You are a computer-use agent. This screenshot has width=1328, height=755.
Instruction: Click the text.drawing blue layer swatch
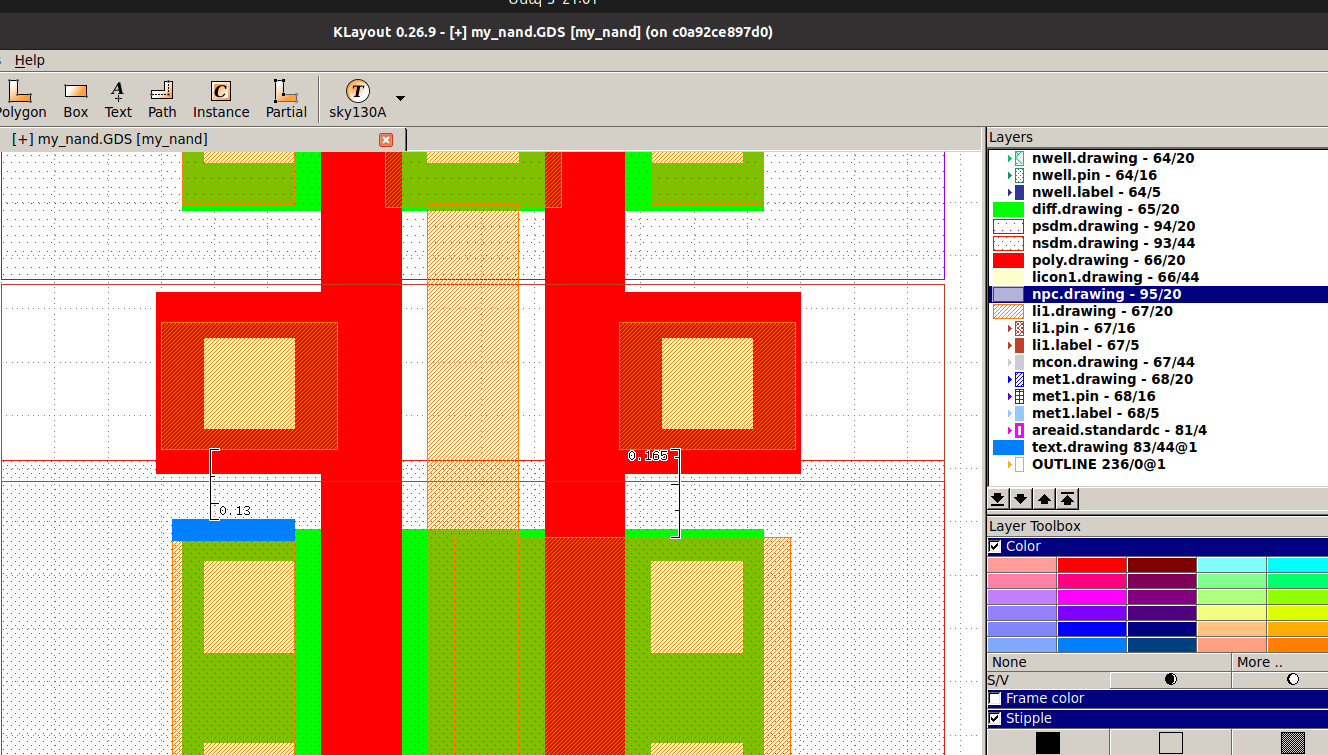coord(1008,447)
